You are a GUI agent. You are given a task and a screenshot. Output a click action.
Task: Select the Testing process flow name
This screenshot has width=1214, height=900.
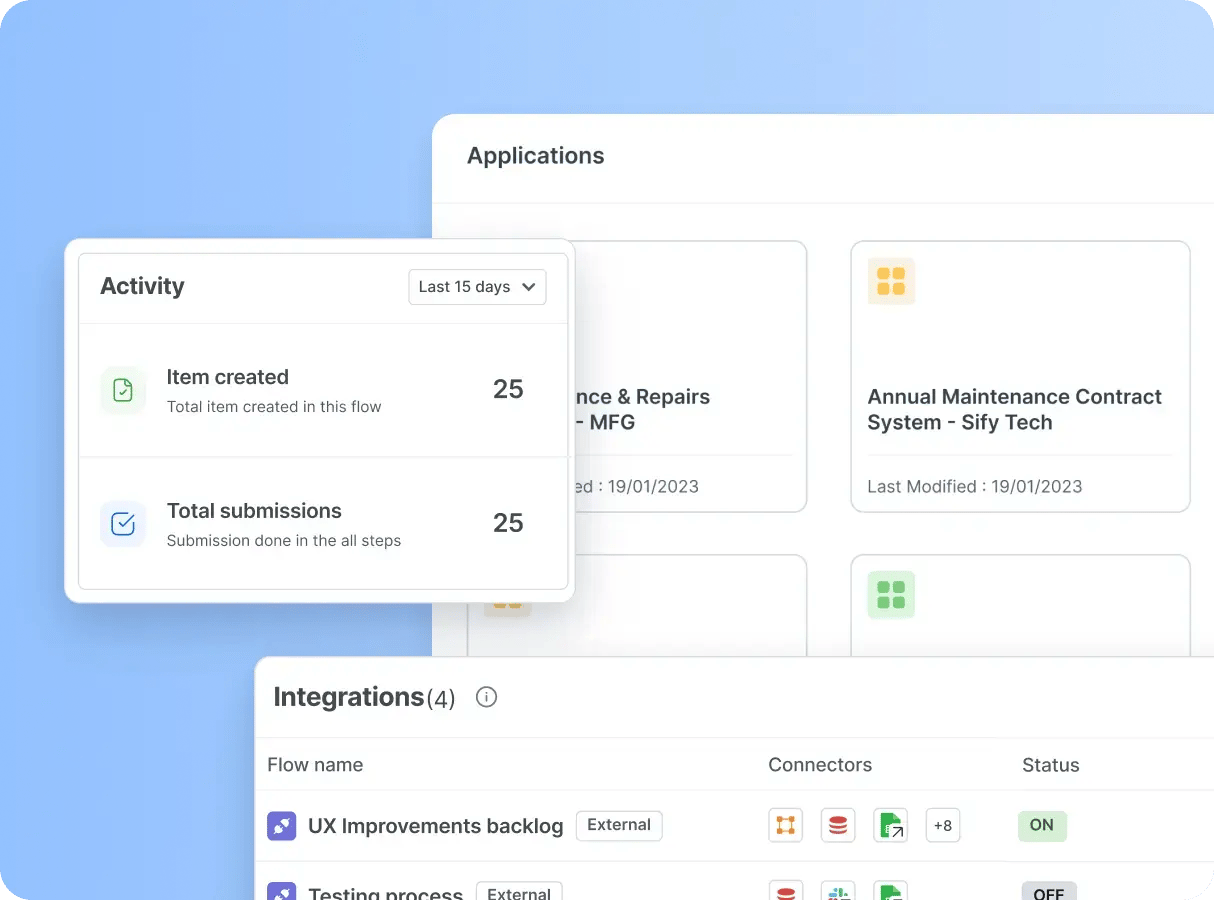(386, 892)
